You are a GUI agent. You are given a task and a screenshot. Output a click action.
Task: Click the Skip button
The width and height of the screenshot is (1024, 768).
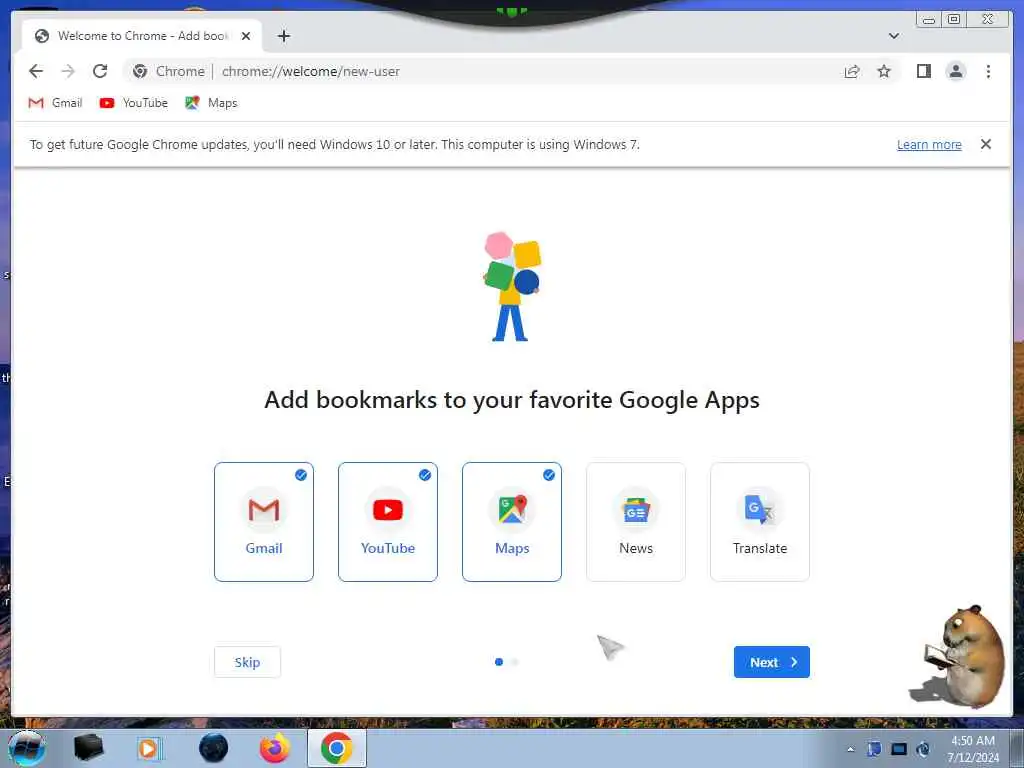coord(248,662)
